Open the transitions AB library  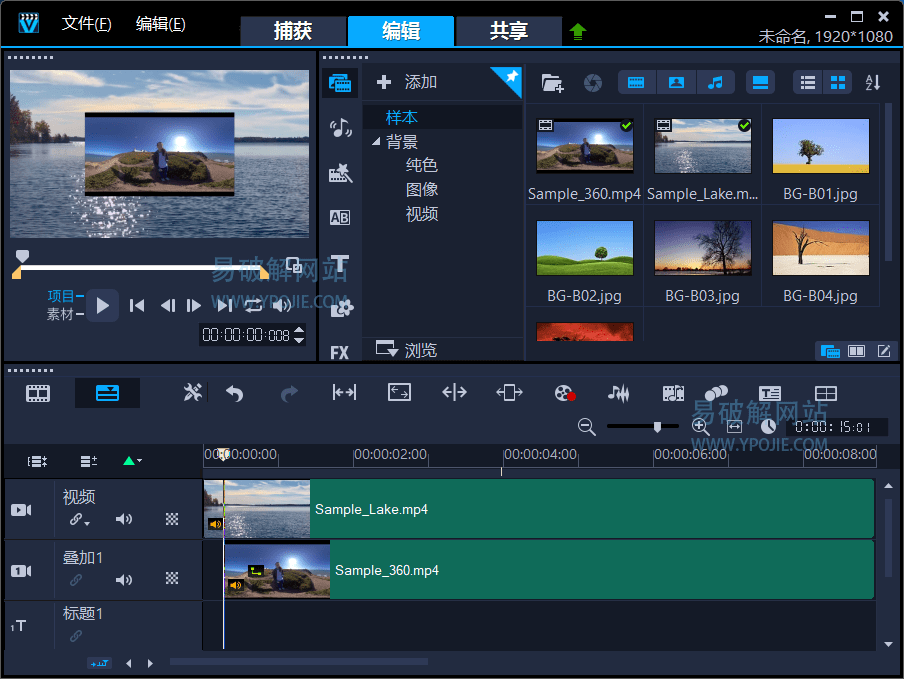[x=340, y=218]
